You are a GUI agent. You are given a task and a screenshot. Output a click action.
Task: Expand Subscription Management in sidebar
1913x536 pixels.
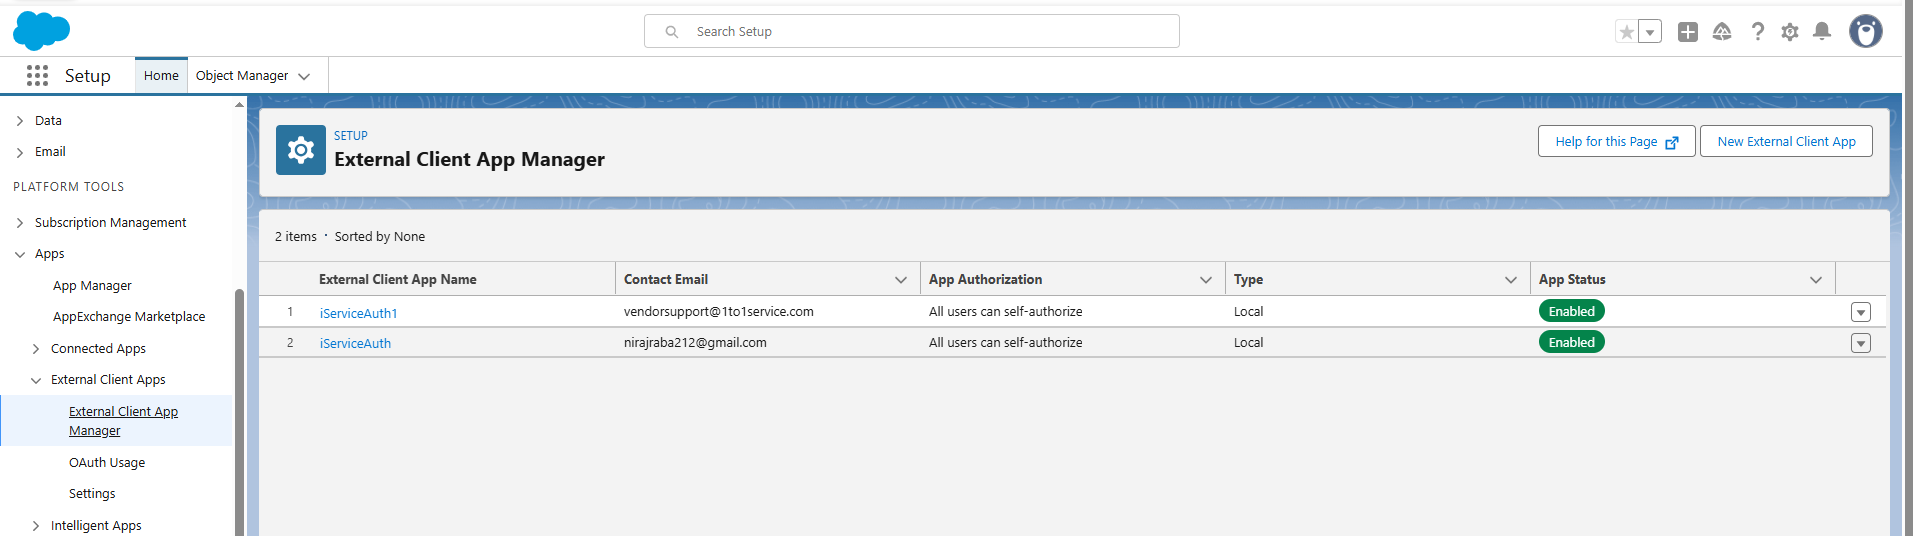click(20, 223)
